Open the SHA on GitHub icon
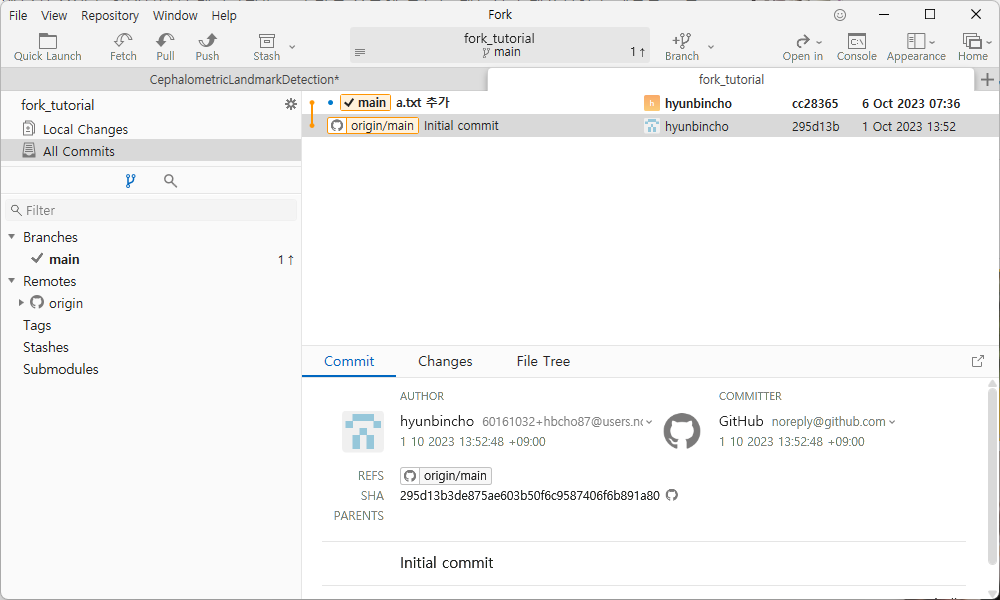 tap(672, 495)
